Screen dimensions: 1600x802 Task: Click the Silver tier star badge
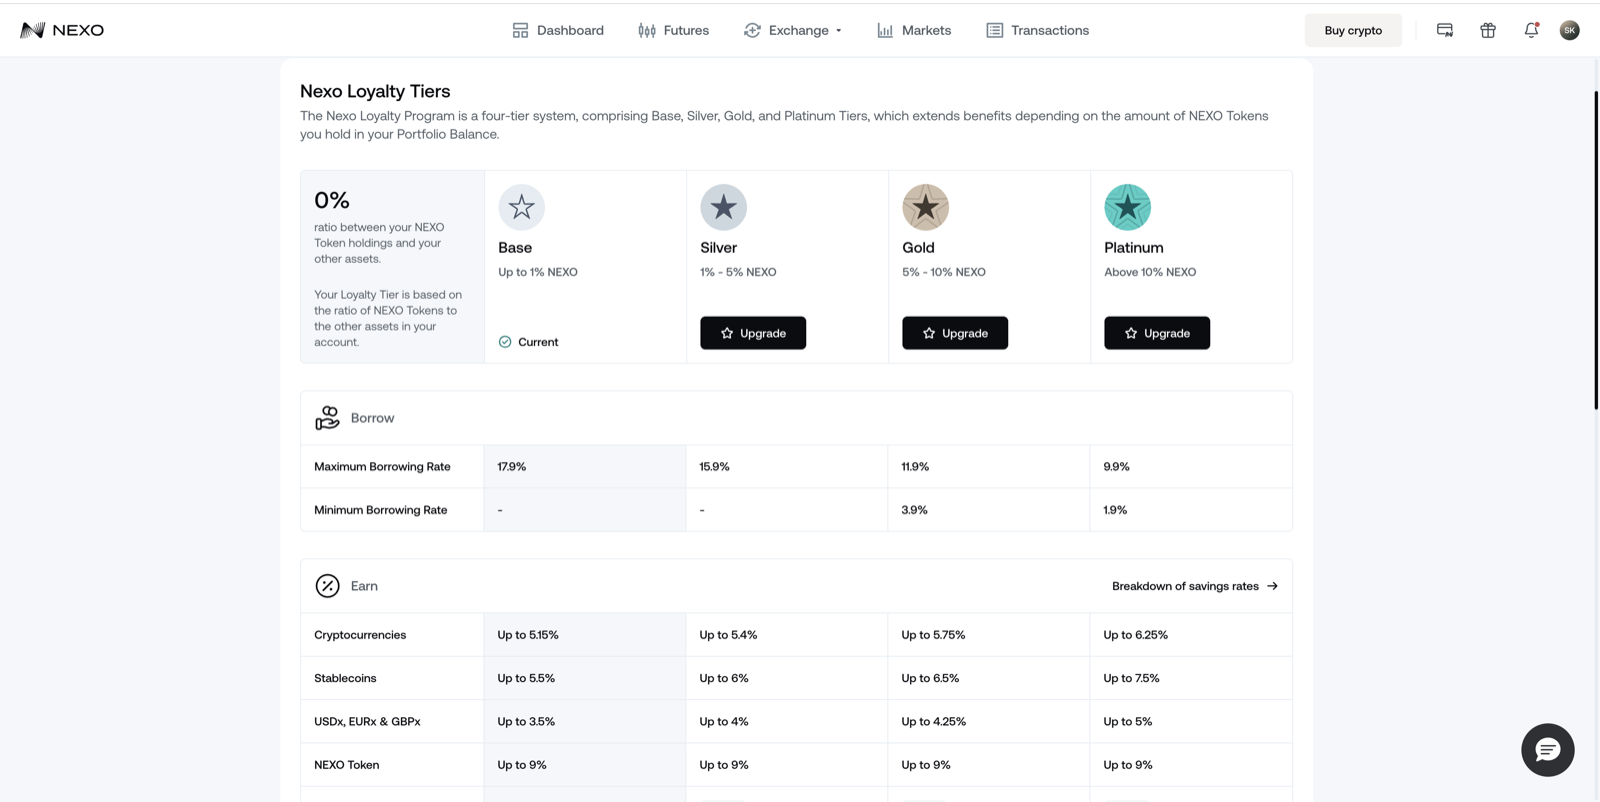click(x=724, y=207)
